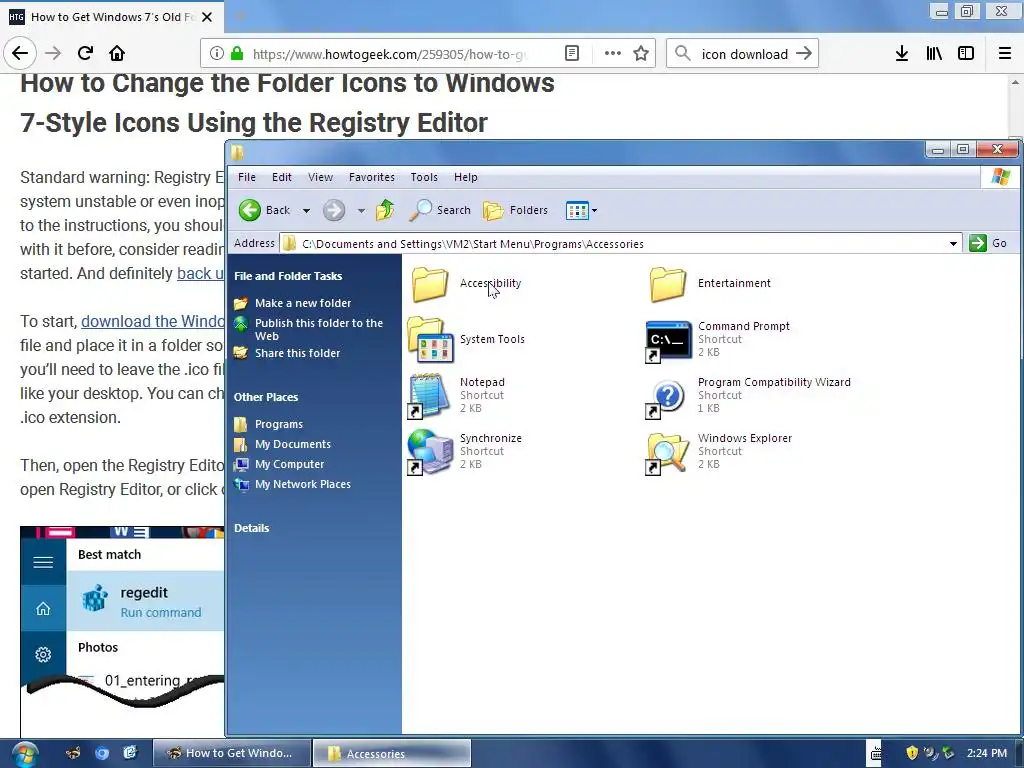Collapse the Other Places section
This screenshot has height=768, width=1024.
[266, 397]
